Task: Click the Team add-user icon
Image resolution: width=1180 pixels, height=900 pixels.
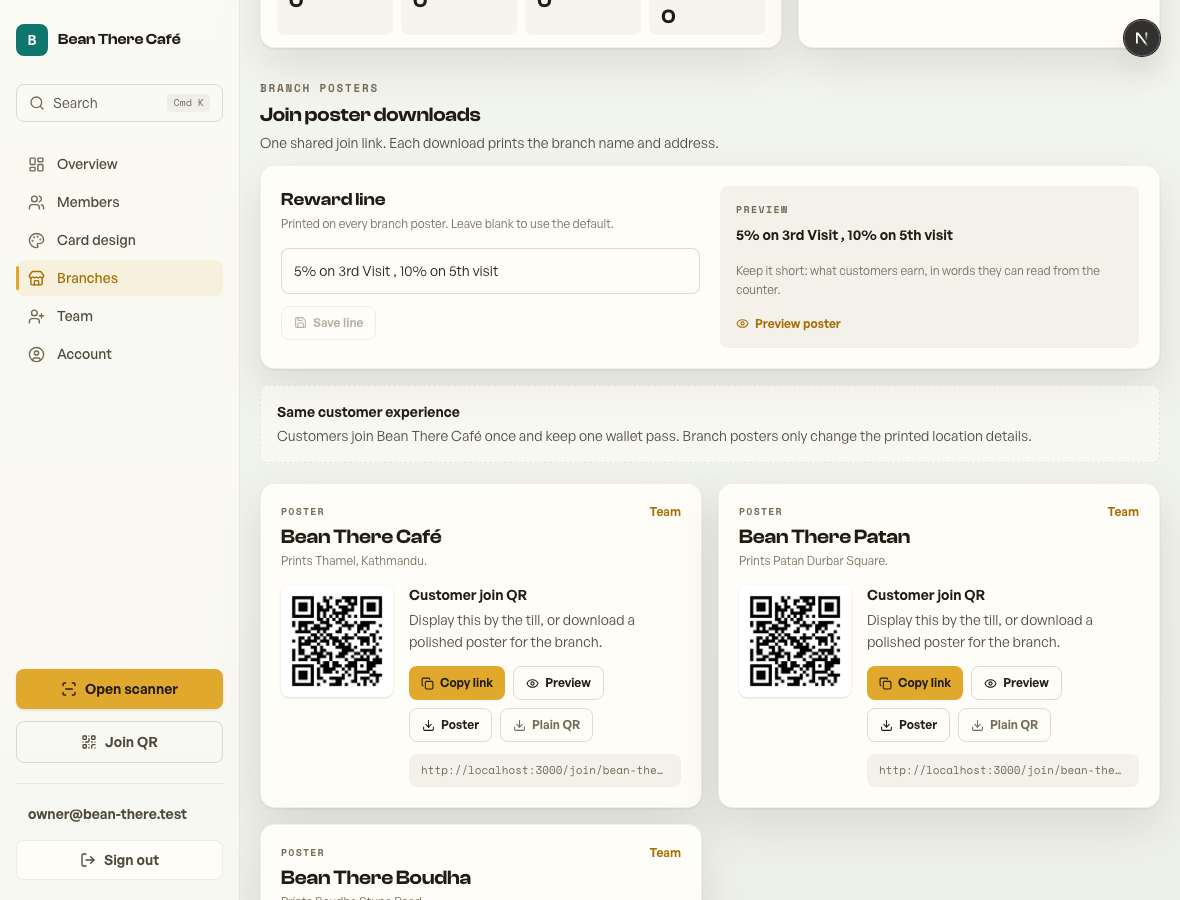Action: pyautogui.click(x=36, y=316)
